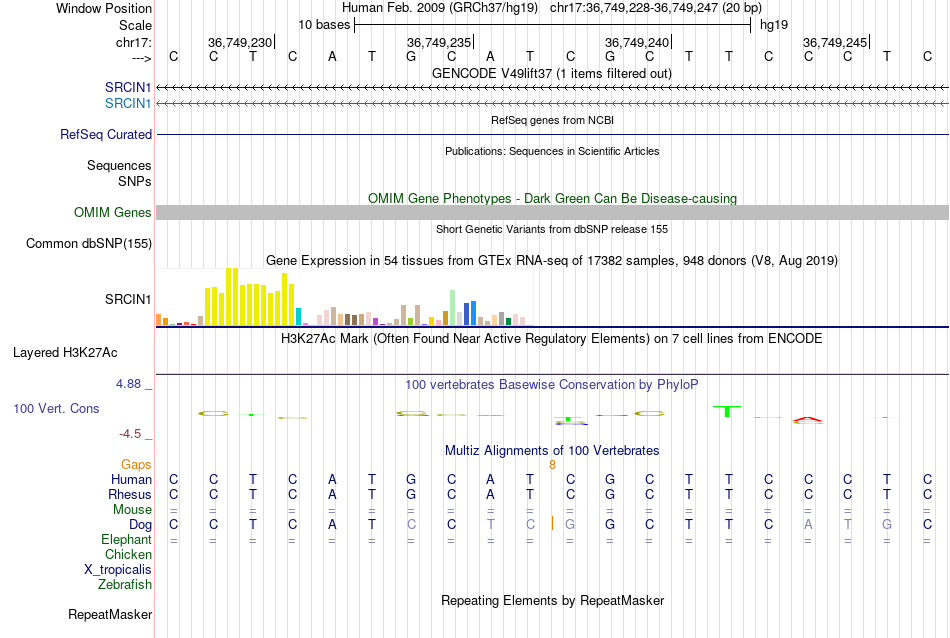This screenshot has height=638, width=950.
Task: Click the orange gap number 8
Action: tap(552, 465)
